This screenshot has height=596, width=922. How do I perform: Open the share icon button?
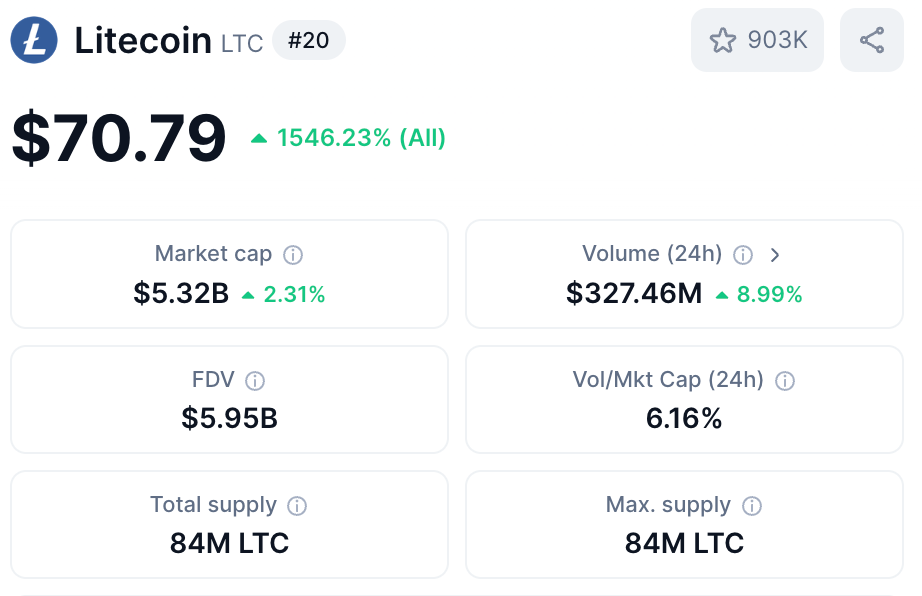(x=872, y=40)
